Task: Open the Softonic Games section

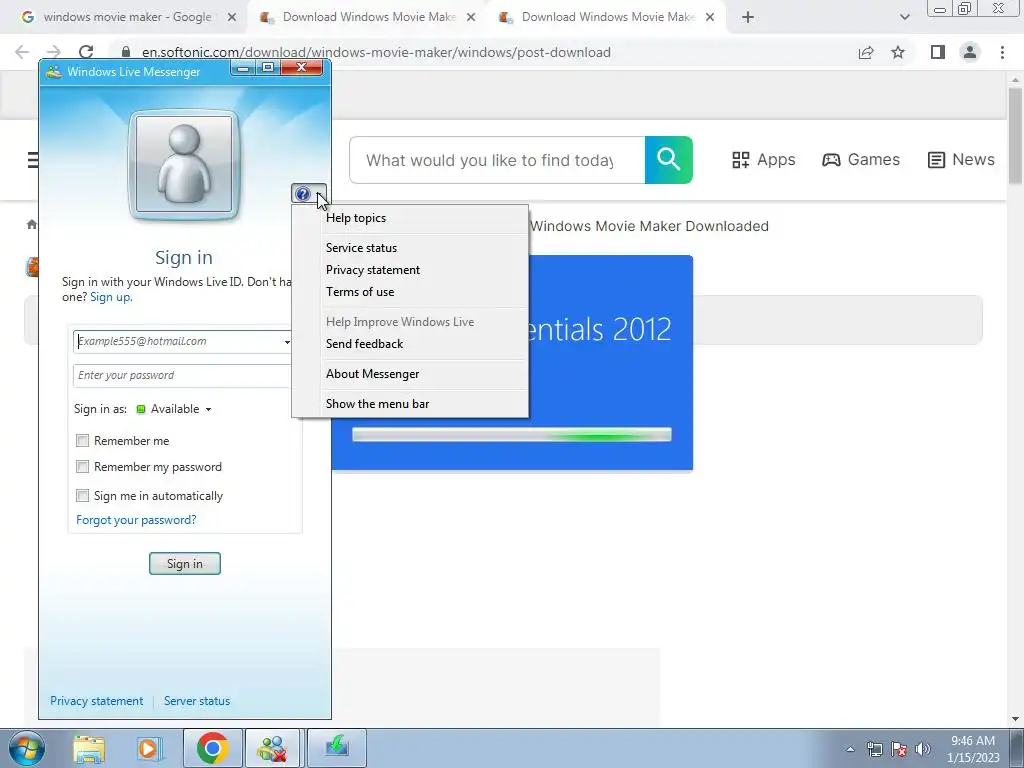Action: (861, 160)
